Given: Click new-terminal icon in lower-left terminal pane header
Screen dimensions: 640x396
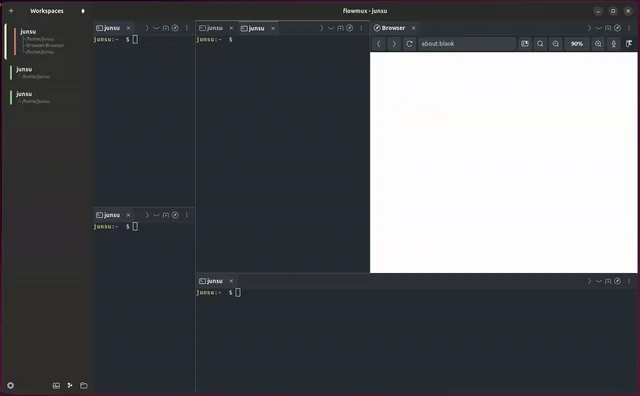Looking at the screenshot, I should 166,215.
